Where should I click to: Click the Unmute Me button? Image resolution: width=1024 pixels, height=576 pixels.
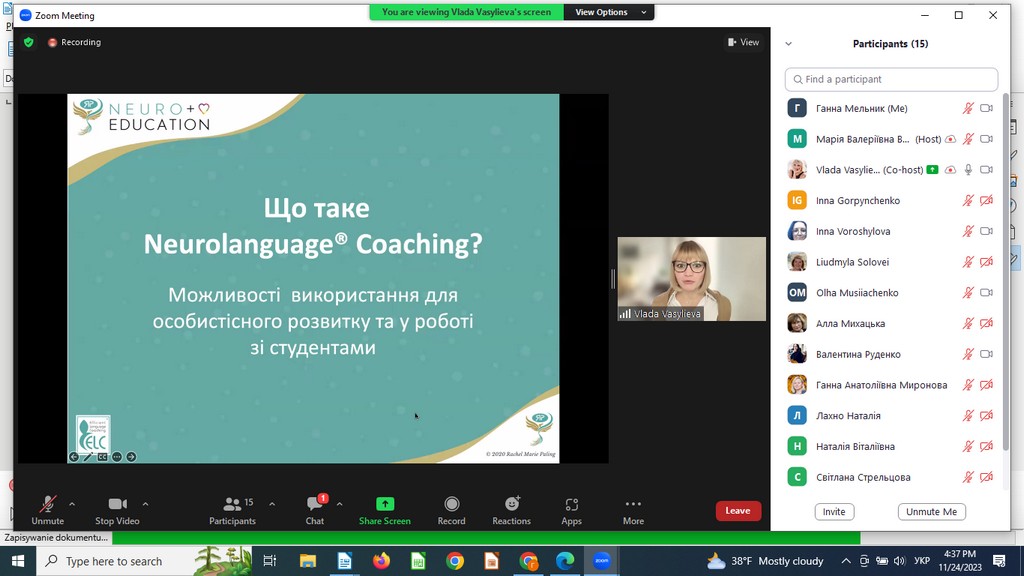pyautogui.click(x=931, y=511)
